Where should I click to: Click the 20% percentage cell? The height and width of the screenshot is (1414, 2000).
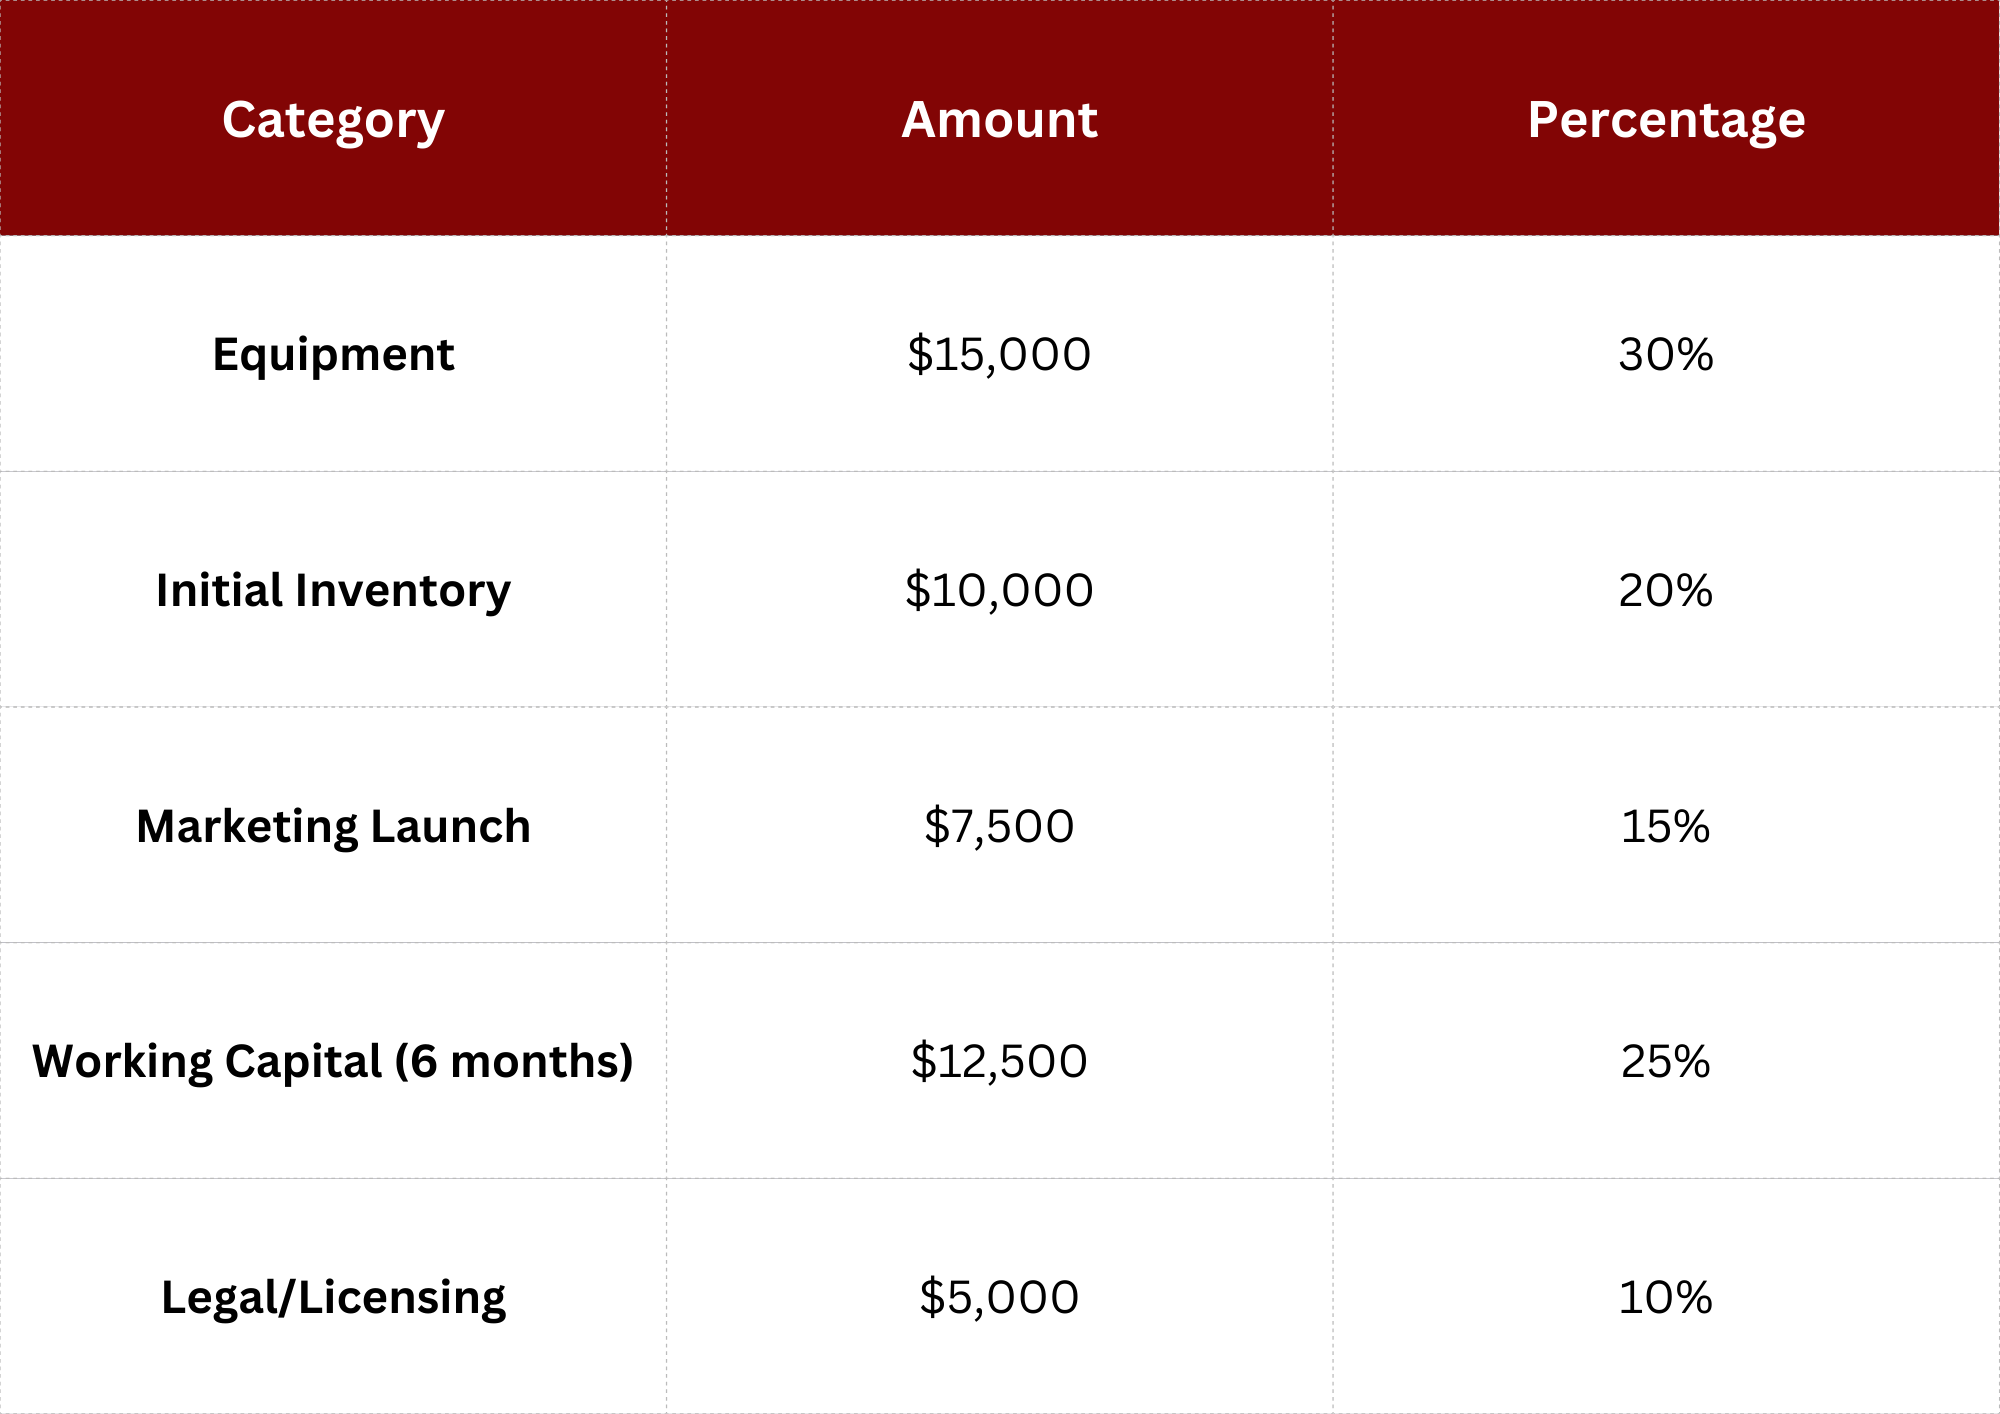click(1666, 590)
